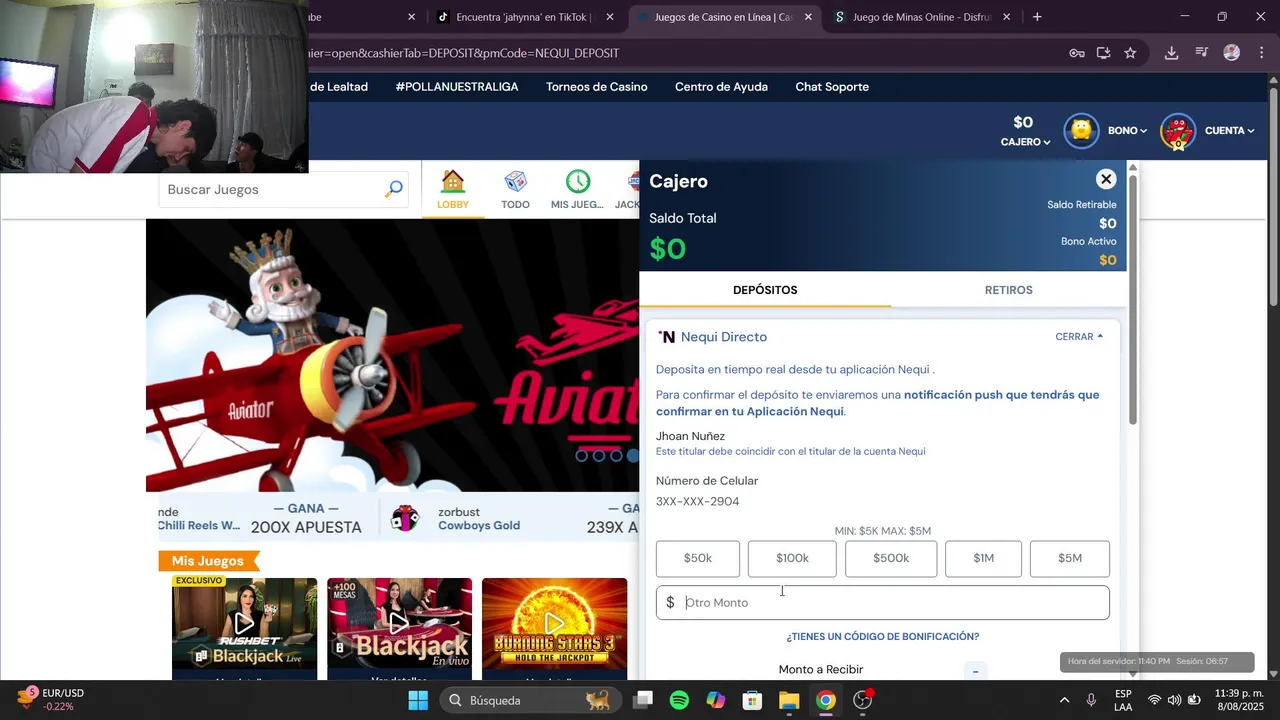Open the EUR/USD taskbar widget
The width and height of the screenshot is (1280, 720).
click(50, 699)
